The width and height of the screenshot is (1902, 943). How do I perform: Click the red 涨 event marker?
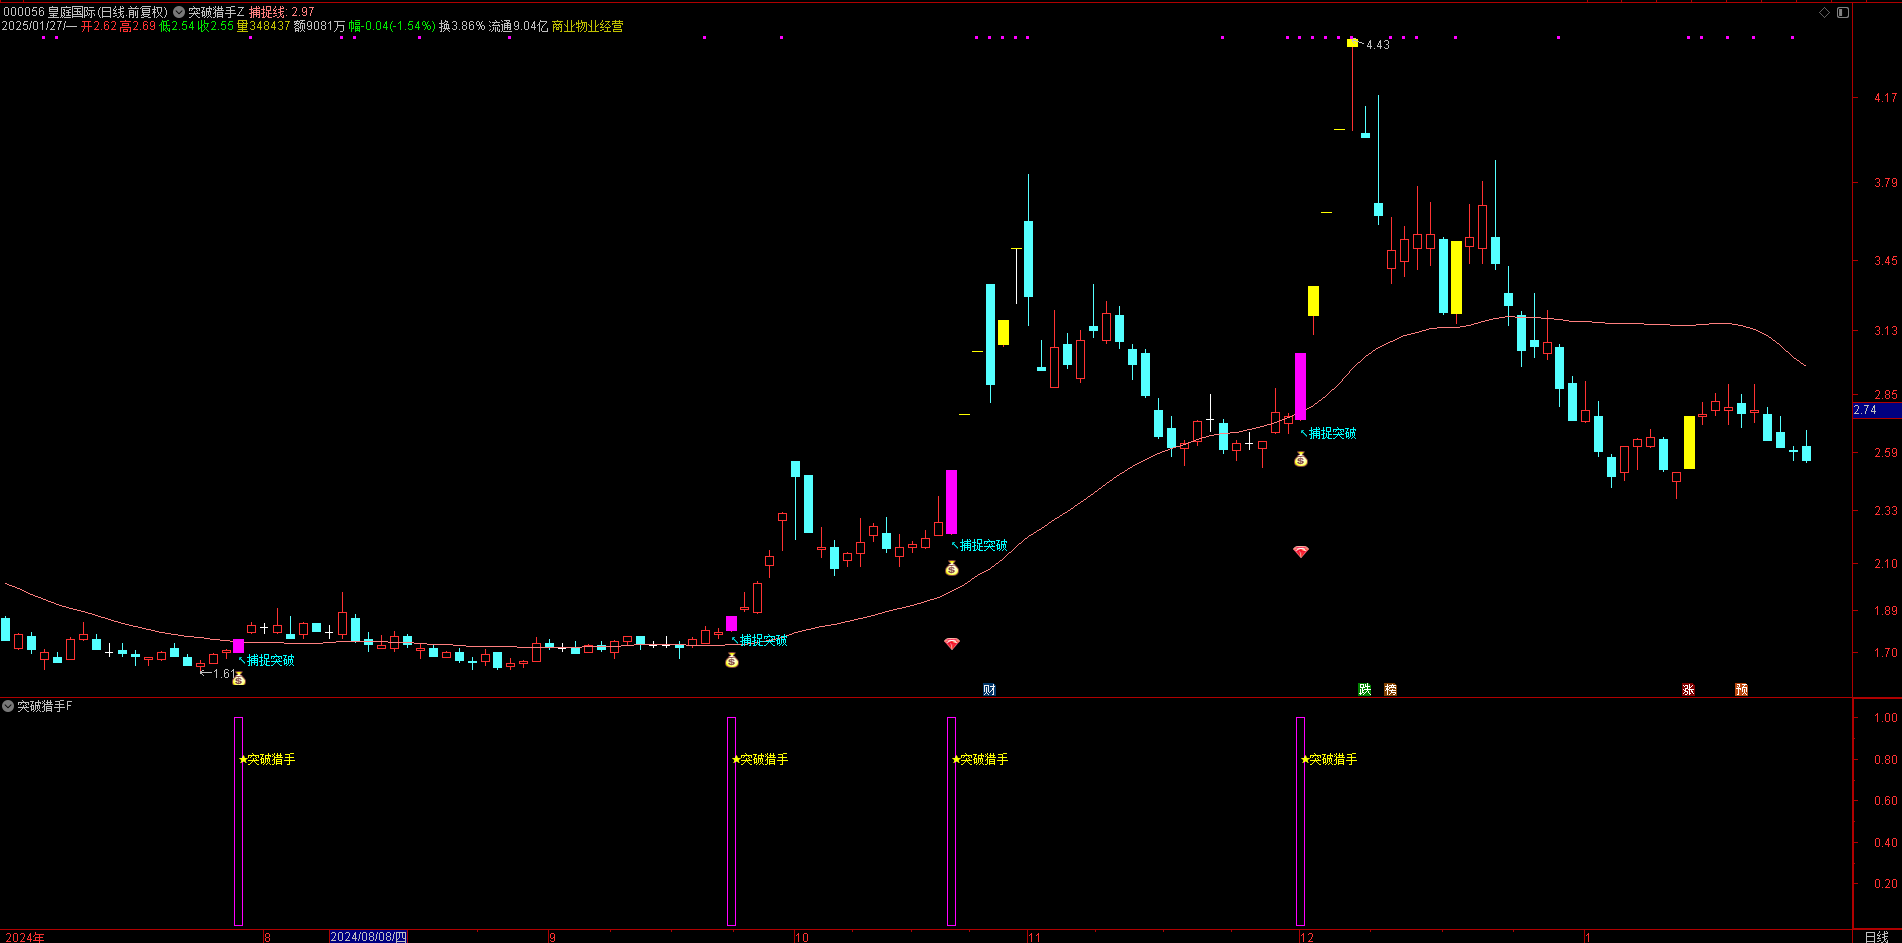tap(1688, 689)
